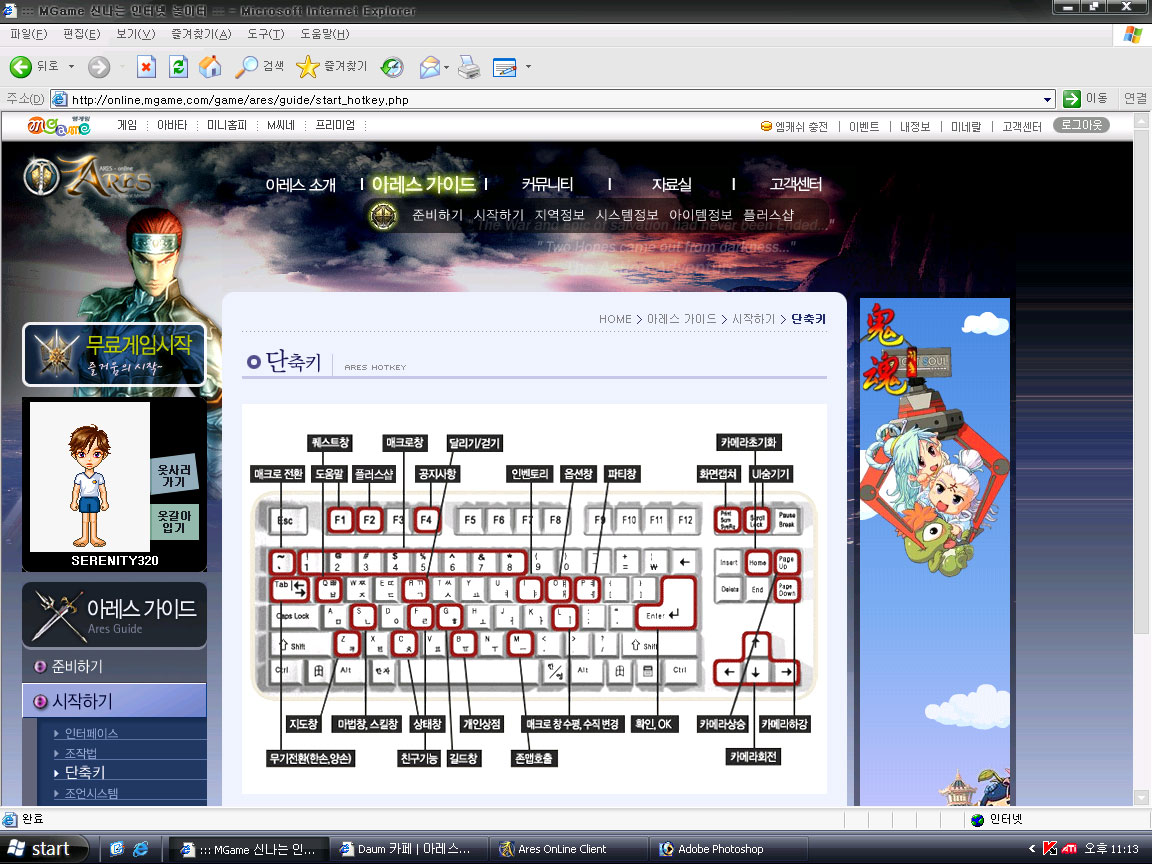This screenshot has width=1152, height=864.
Task: Click the 로그아웃 logout button
Action: (1081, 125)
